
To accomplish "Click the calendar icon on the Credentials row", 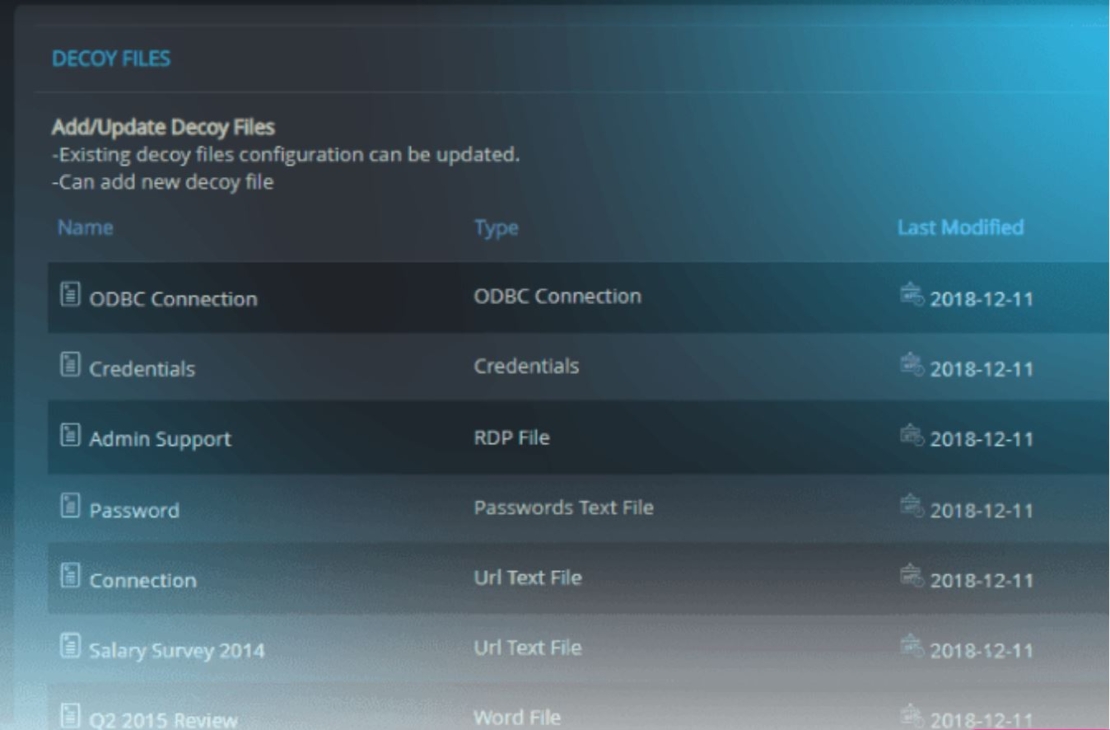I will [915, 365].
